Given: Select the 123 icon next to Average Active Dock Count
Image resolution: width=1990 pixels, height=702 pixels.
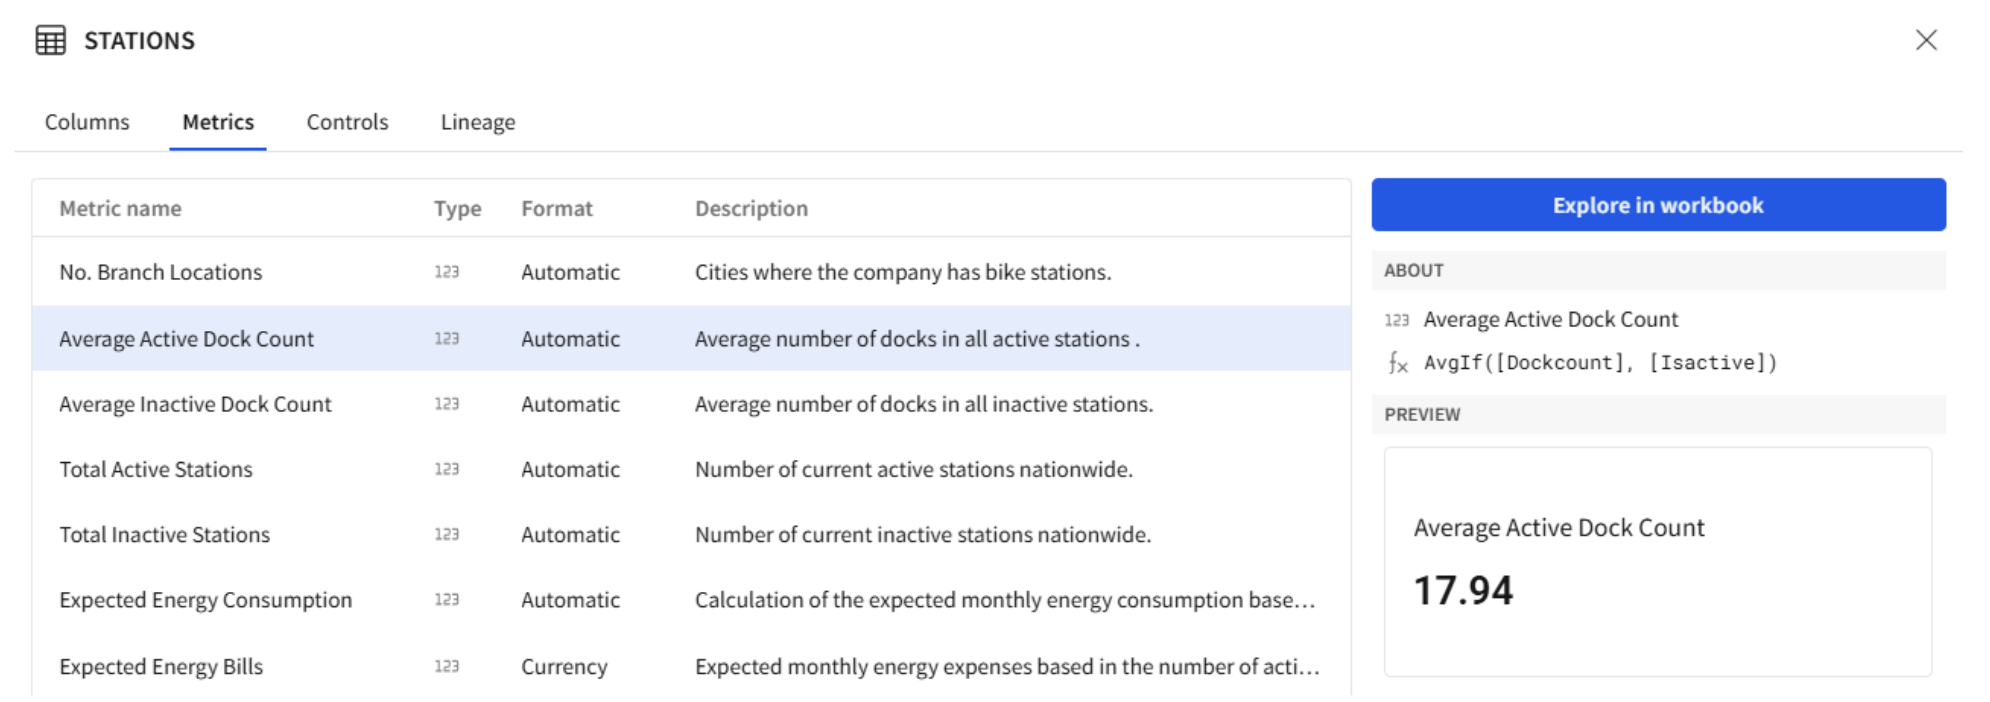Looking at the screenshot, I should click(x=447, y=338).
